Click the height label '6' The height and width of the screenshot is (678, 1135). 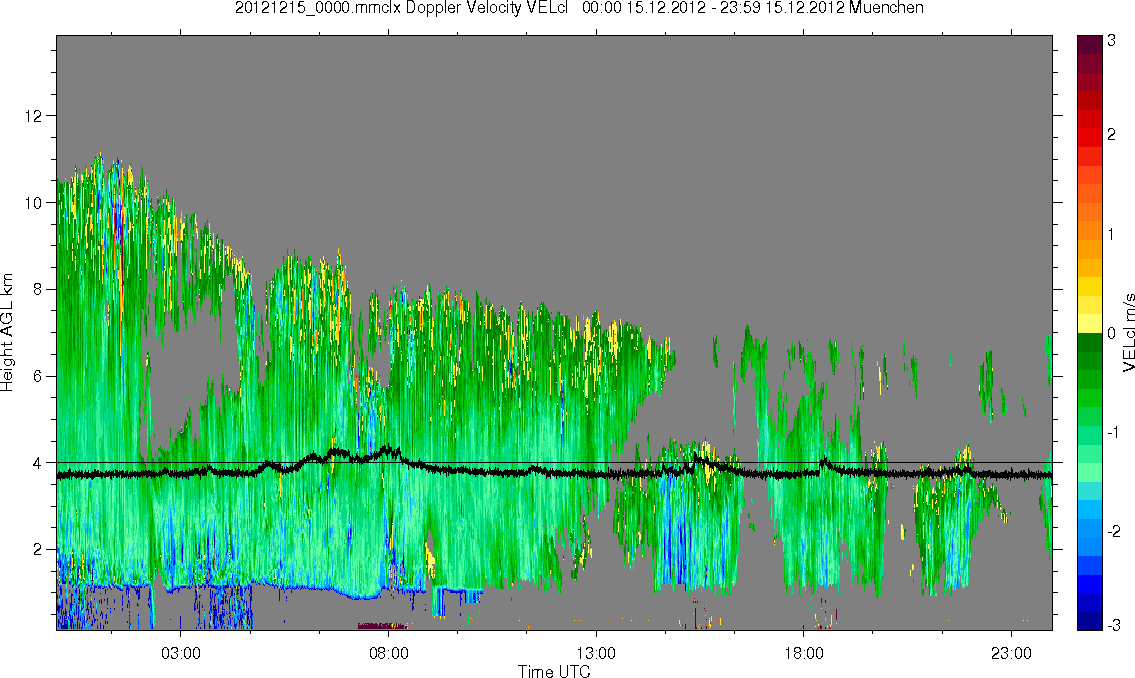tap(38, 376)
